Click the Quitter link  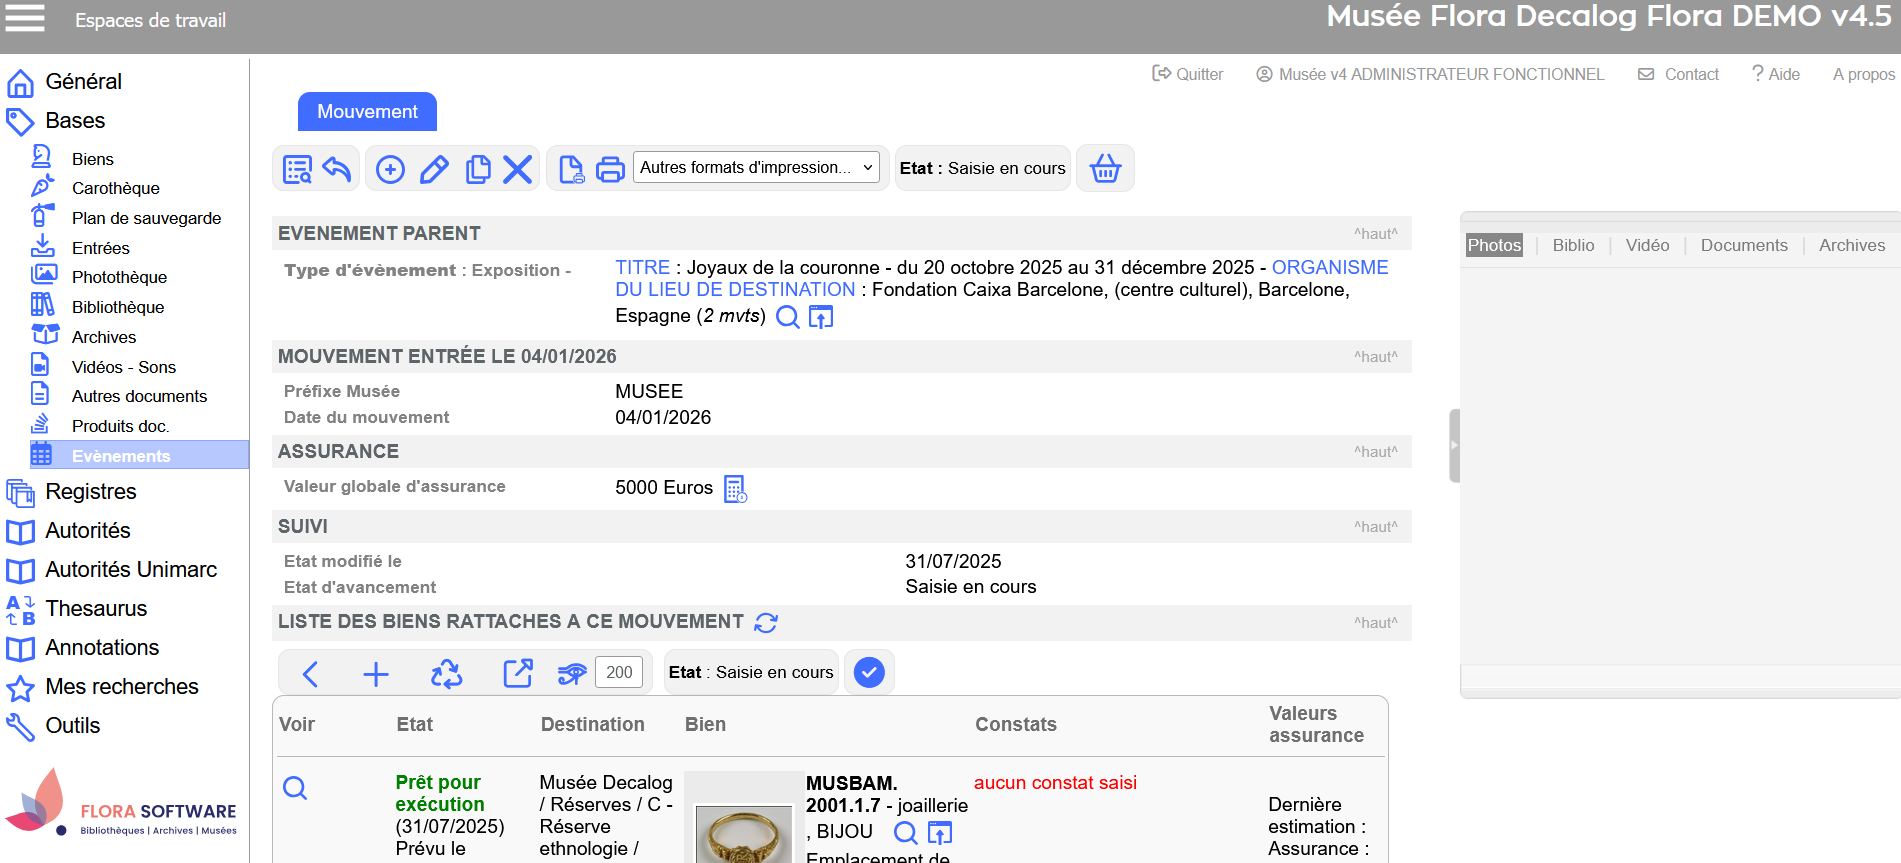[1188, 75]
